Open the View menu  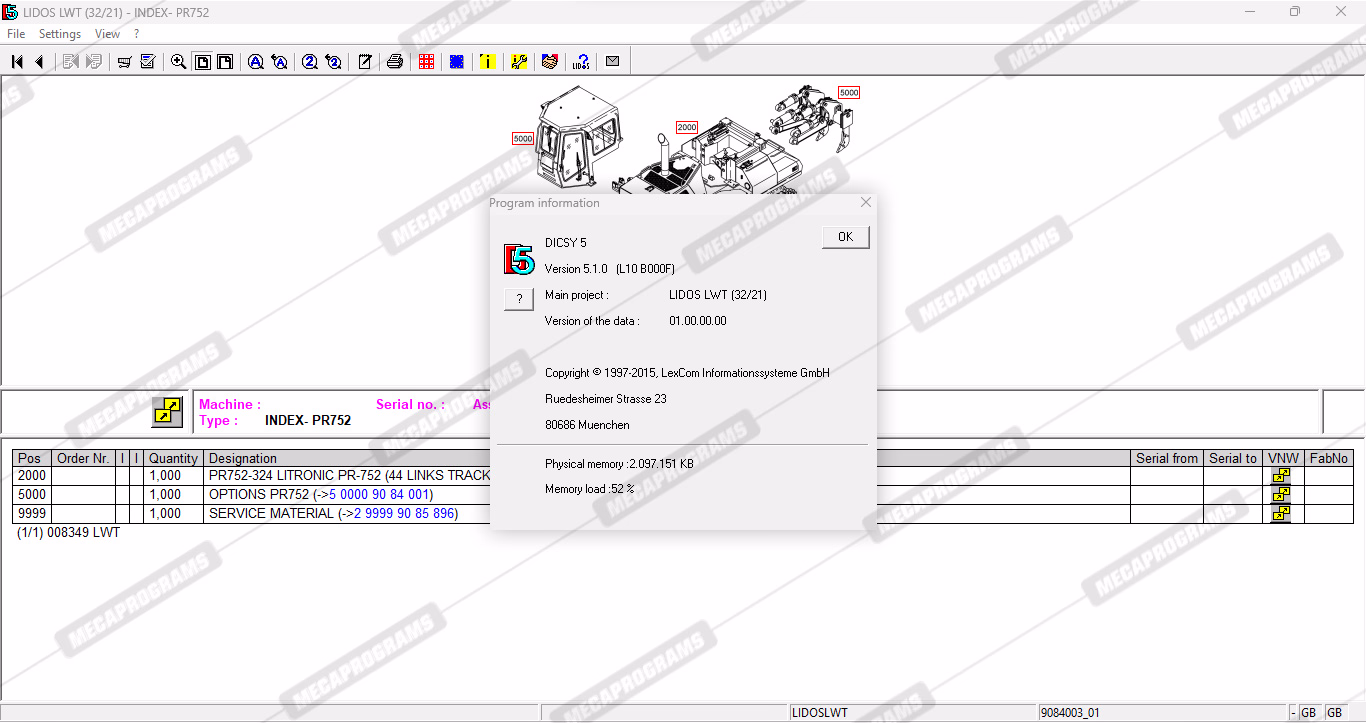click(107, 34)
